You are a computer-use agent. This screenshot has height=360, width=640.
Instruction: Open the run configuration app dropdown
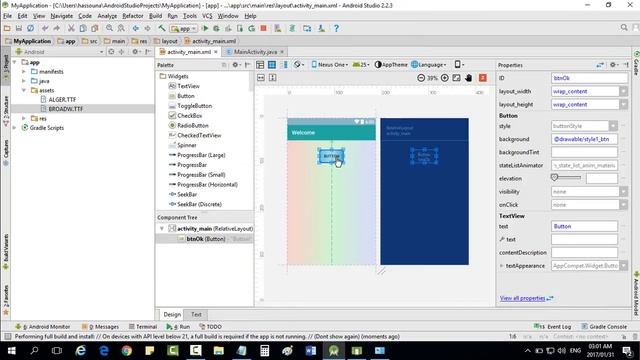184,29
